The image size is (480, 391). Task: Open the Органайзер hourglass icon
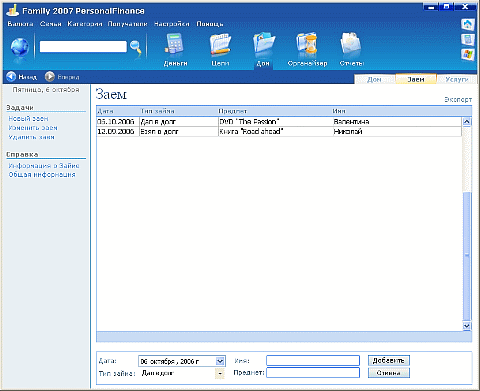pyautogui.click(x=307, y=44)
